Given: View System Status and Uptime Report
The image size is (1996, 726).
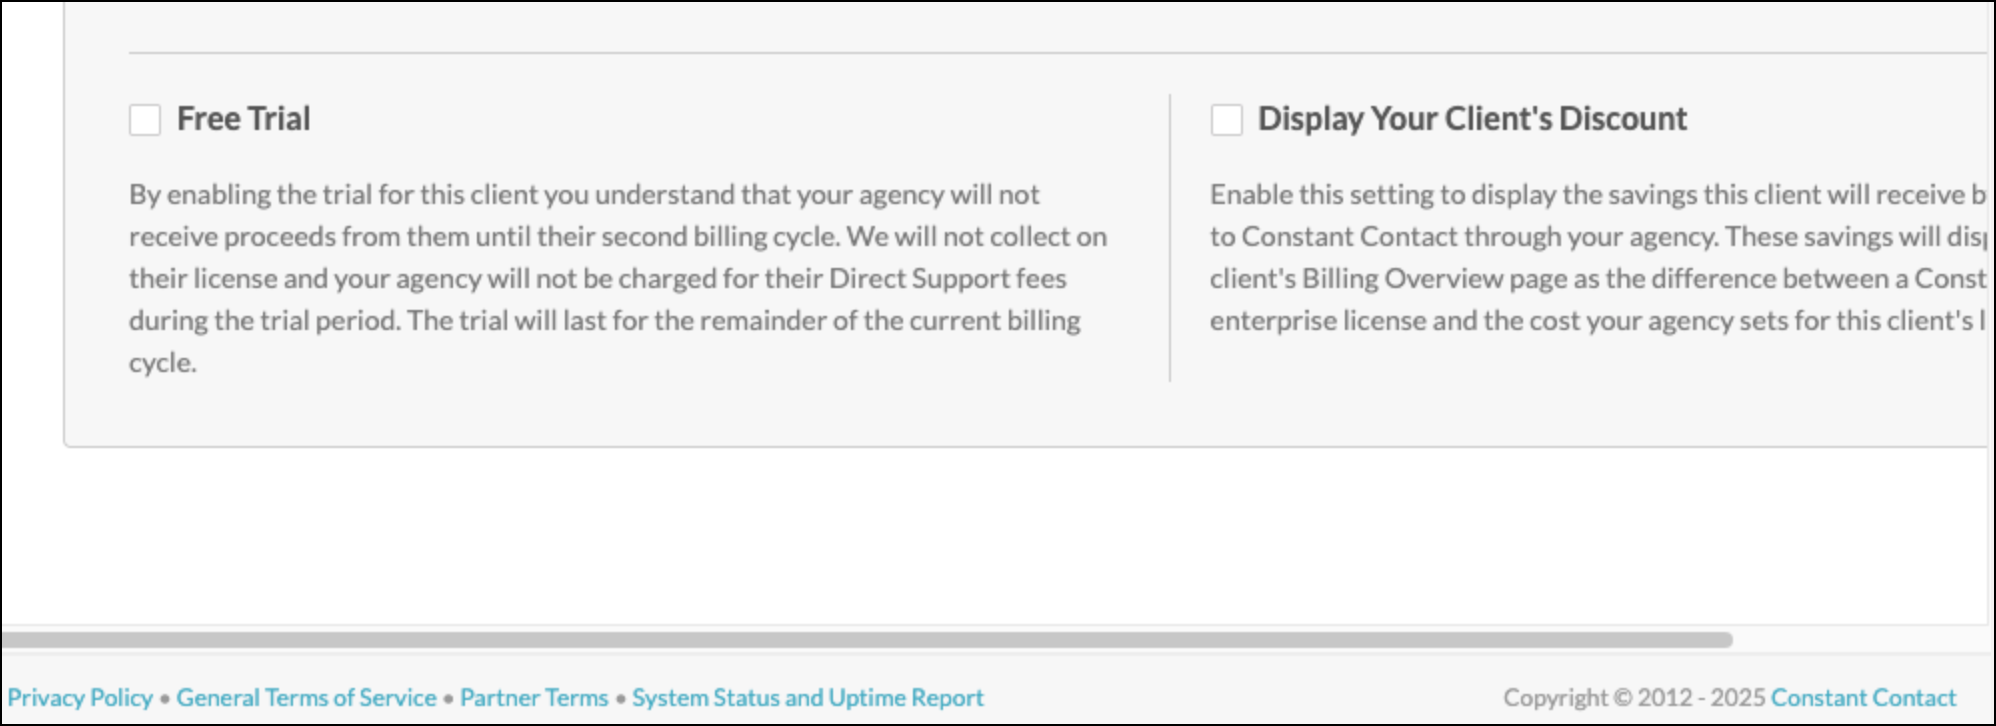Looking at the screenshot, I should pyautogui.click(x=808, y=697).
